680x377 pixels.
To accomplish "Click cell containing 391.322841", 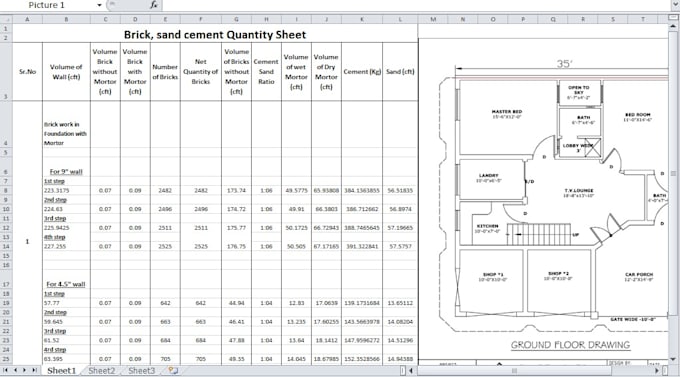I will (362, 246).
